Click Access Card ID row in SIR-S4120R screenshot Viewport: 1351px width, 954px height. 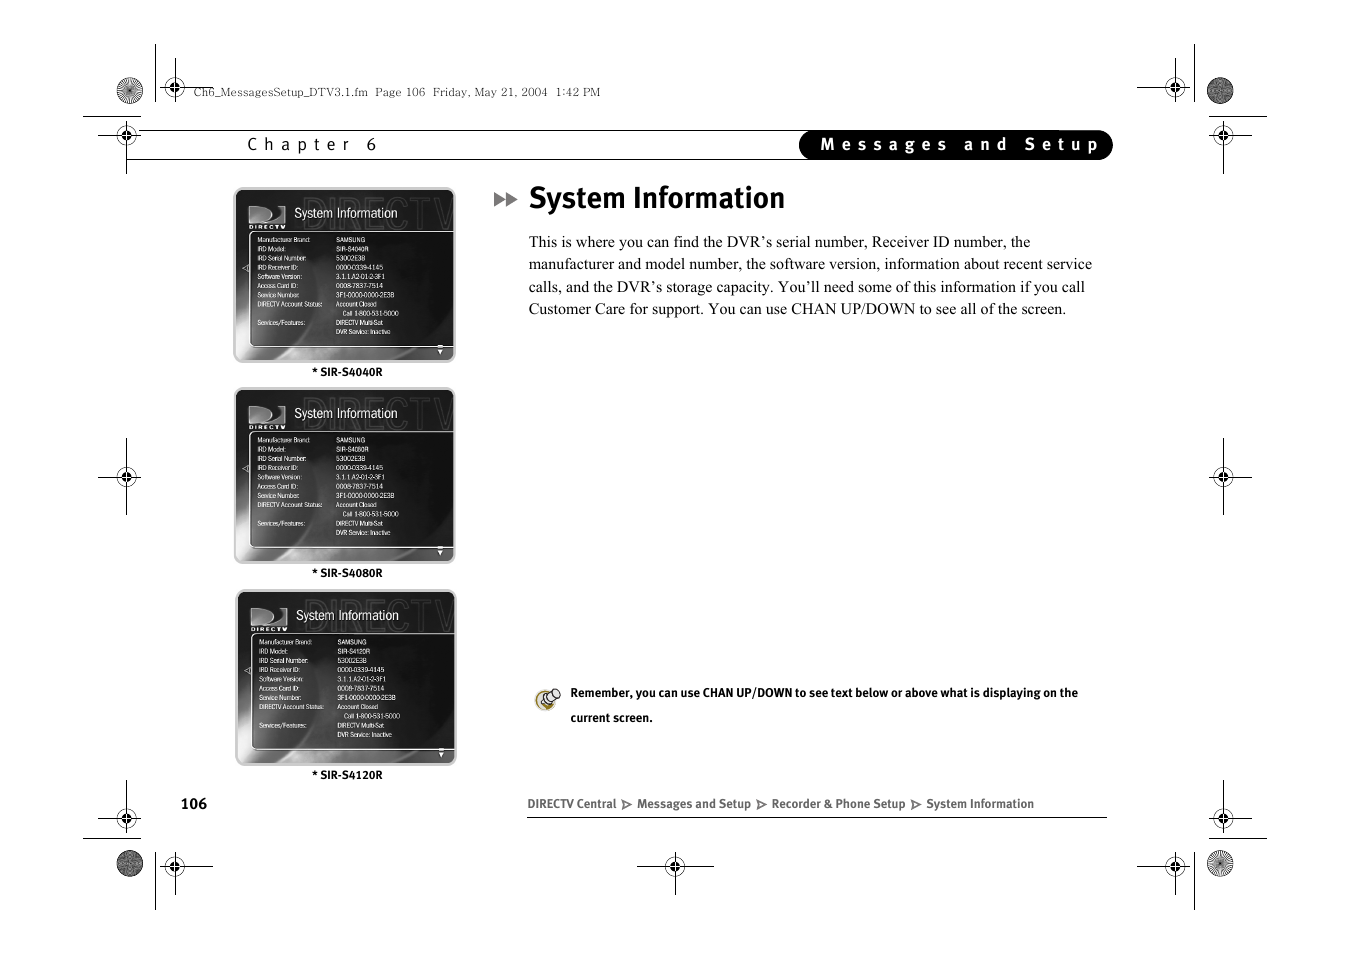click(322, 688)
